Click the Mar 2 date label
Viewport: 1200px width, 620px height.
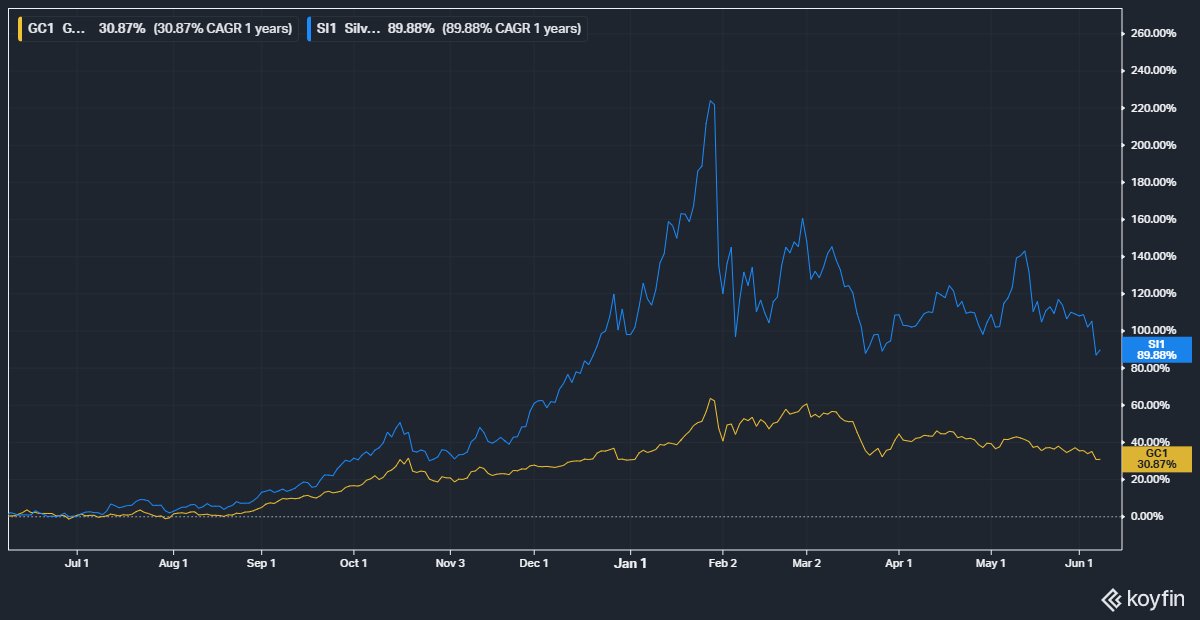[806, 563]
